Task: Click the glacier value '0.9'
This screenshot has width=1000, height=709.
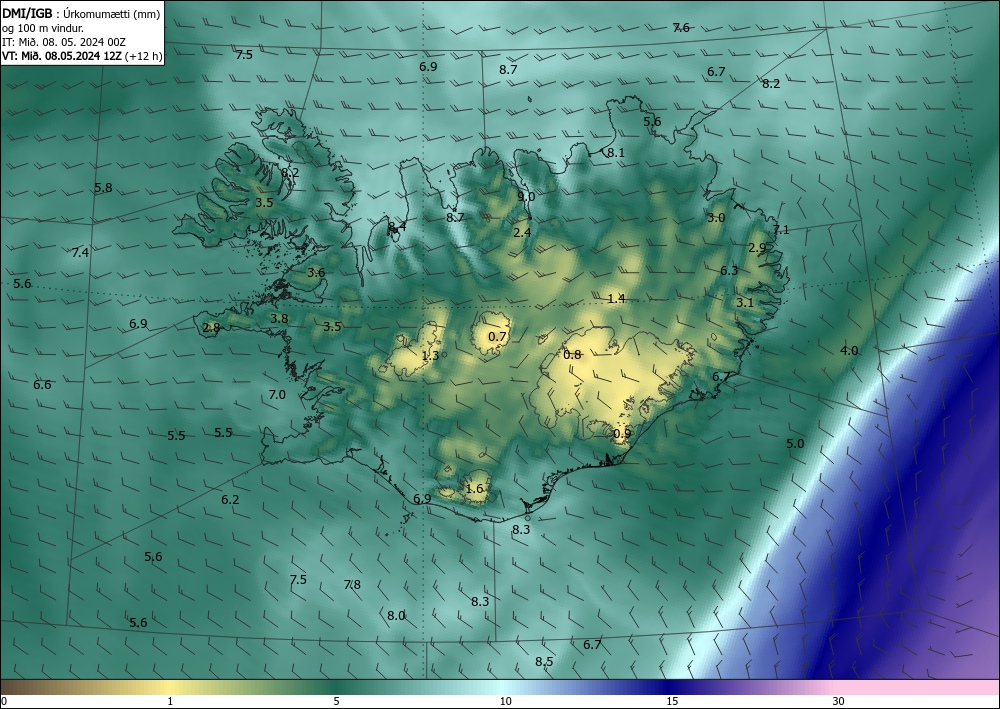Action: point(622,434)
